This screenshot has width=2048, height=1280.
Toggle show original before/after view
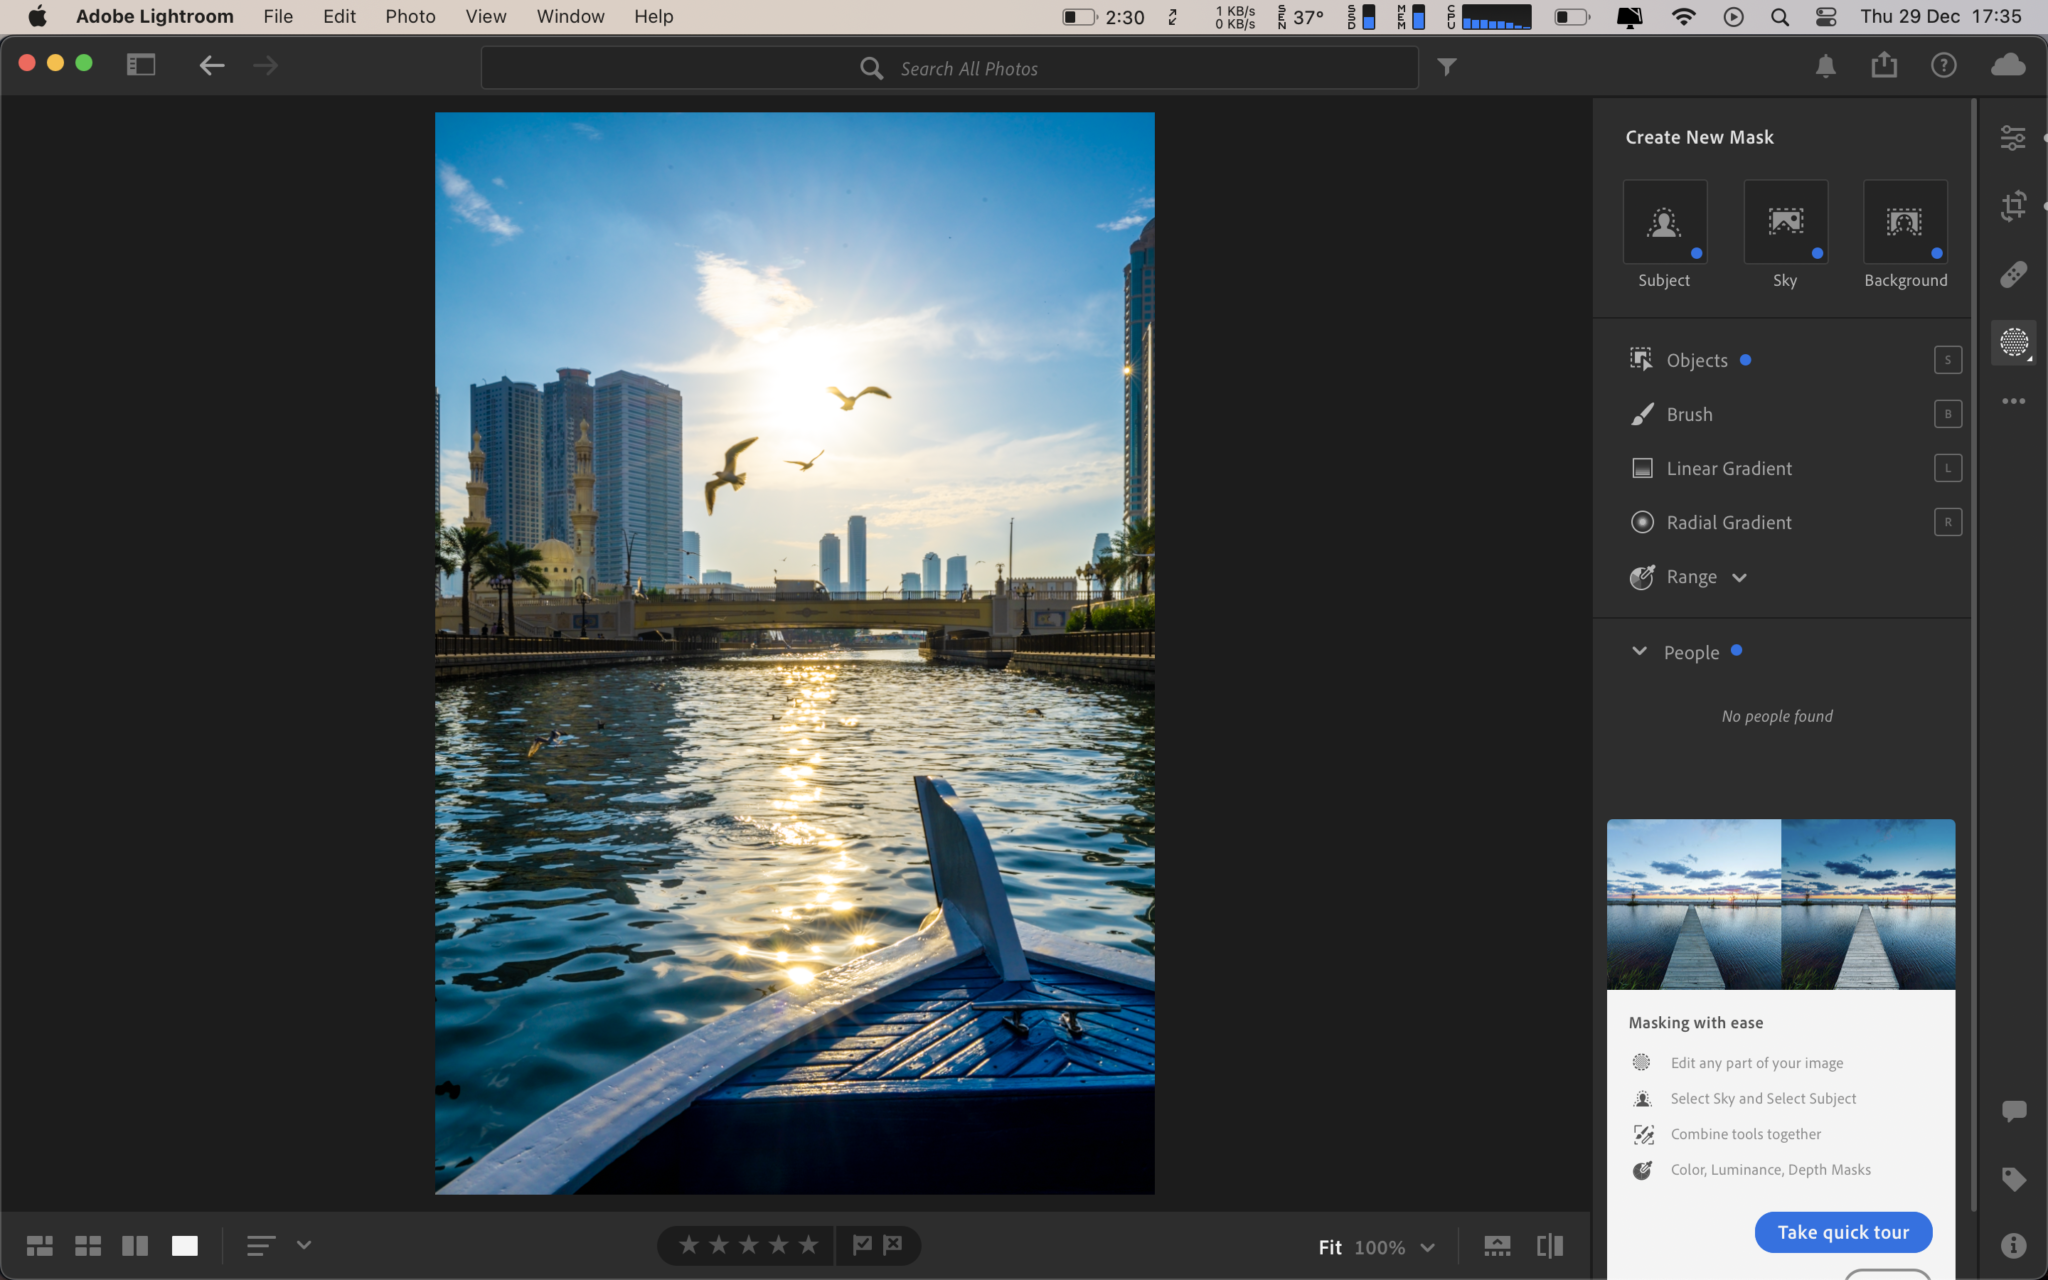click(x=1549, y=1246)
